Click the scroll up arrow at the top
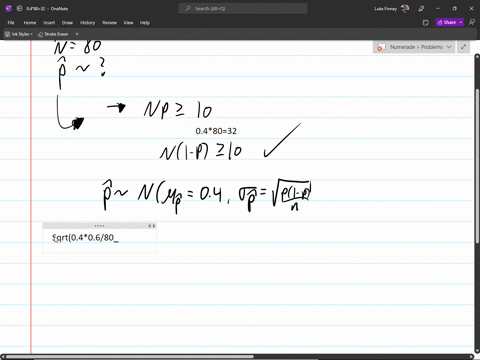Image resolution: width=480 pixels, height=360 pixels. pos(477,56)
